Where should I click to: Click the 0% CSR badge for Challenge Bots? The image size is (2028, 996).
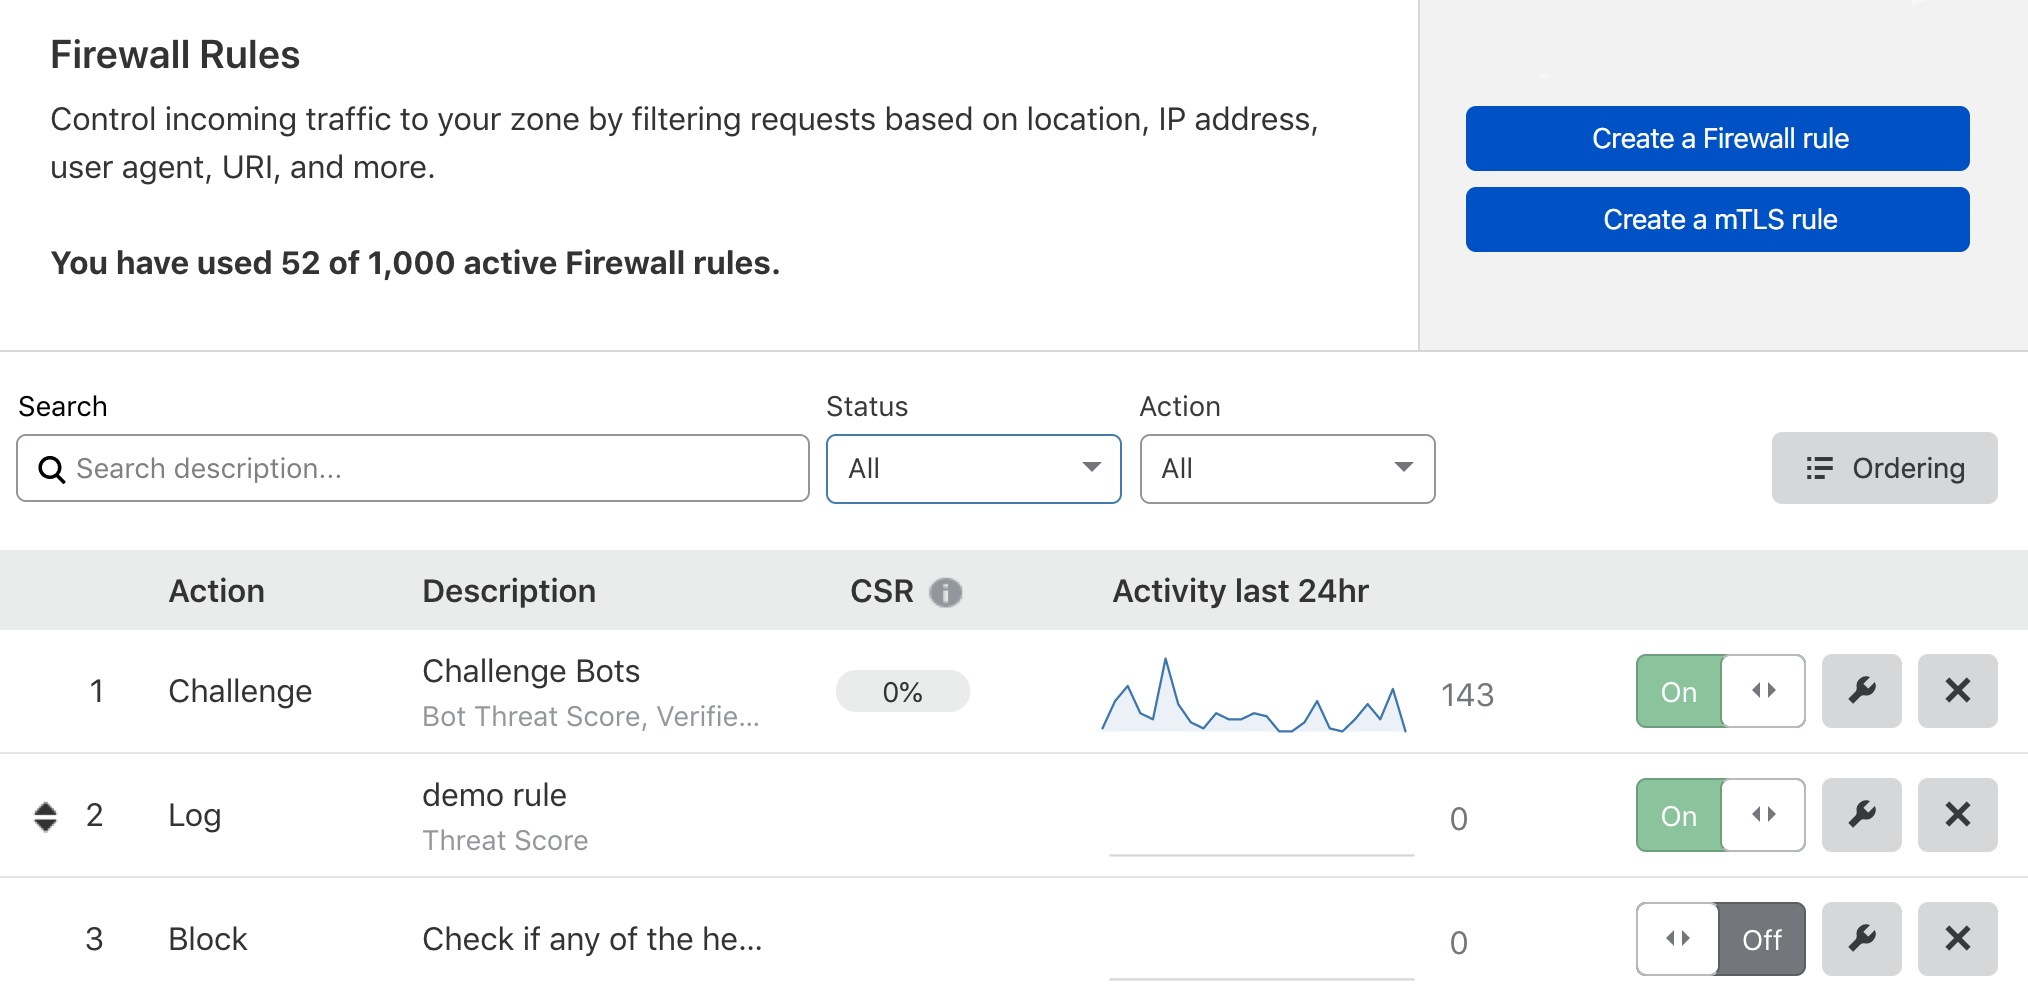pos(902,691)
